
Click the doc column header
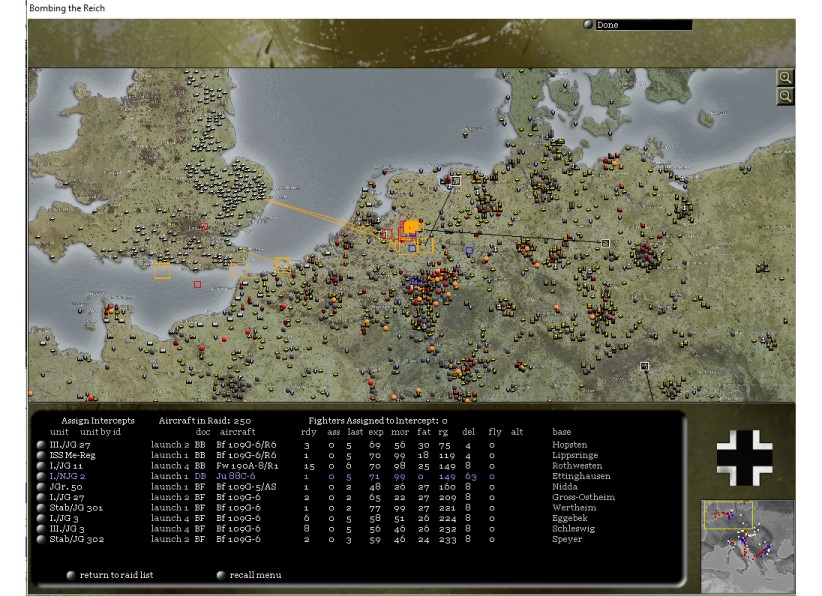[202, 432]
